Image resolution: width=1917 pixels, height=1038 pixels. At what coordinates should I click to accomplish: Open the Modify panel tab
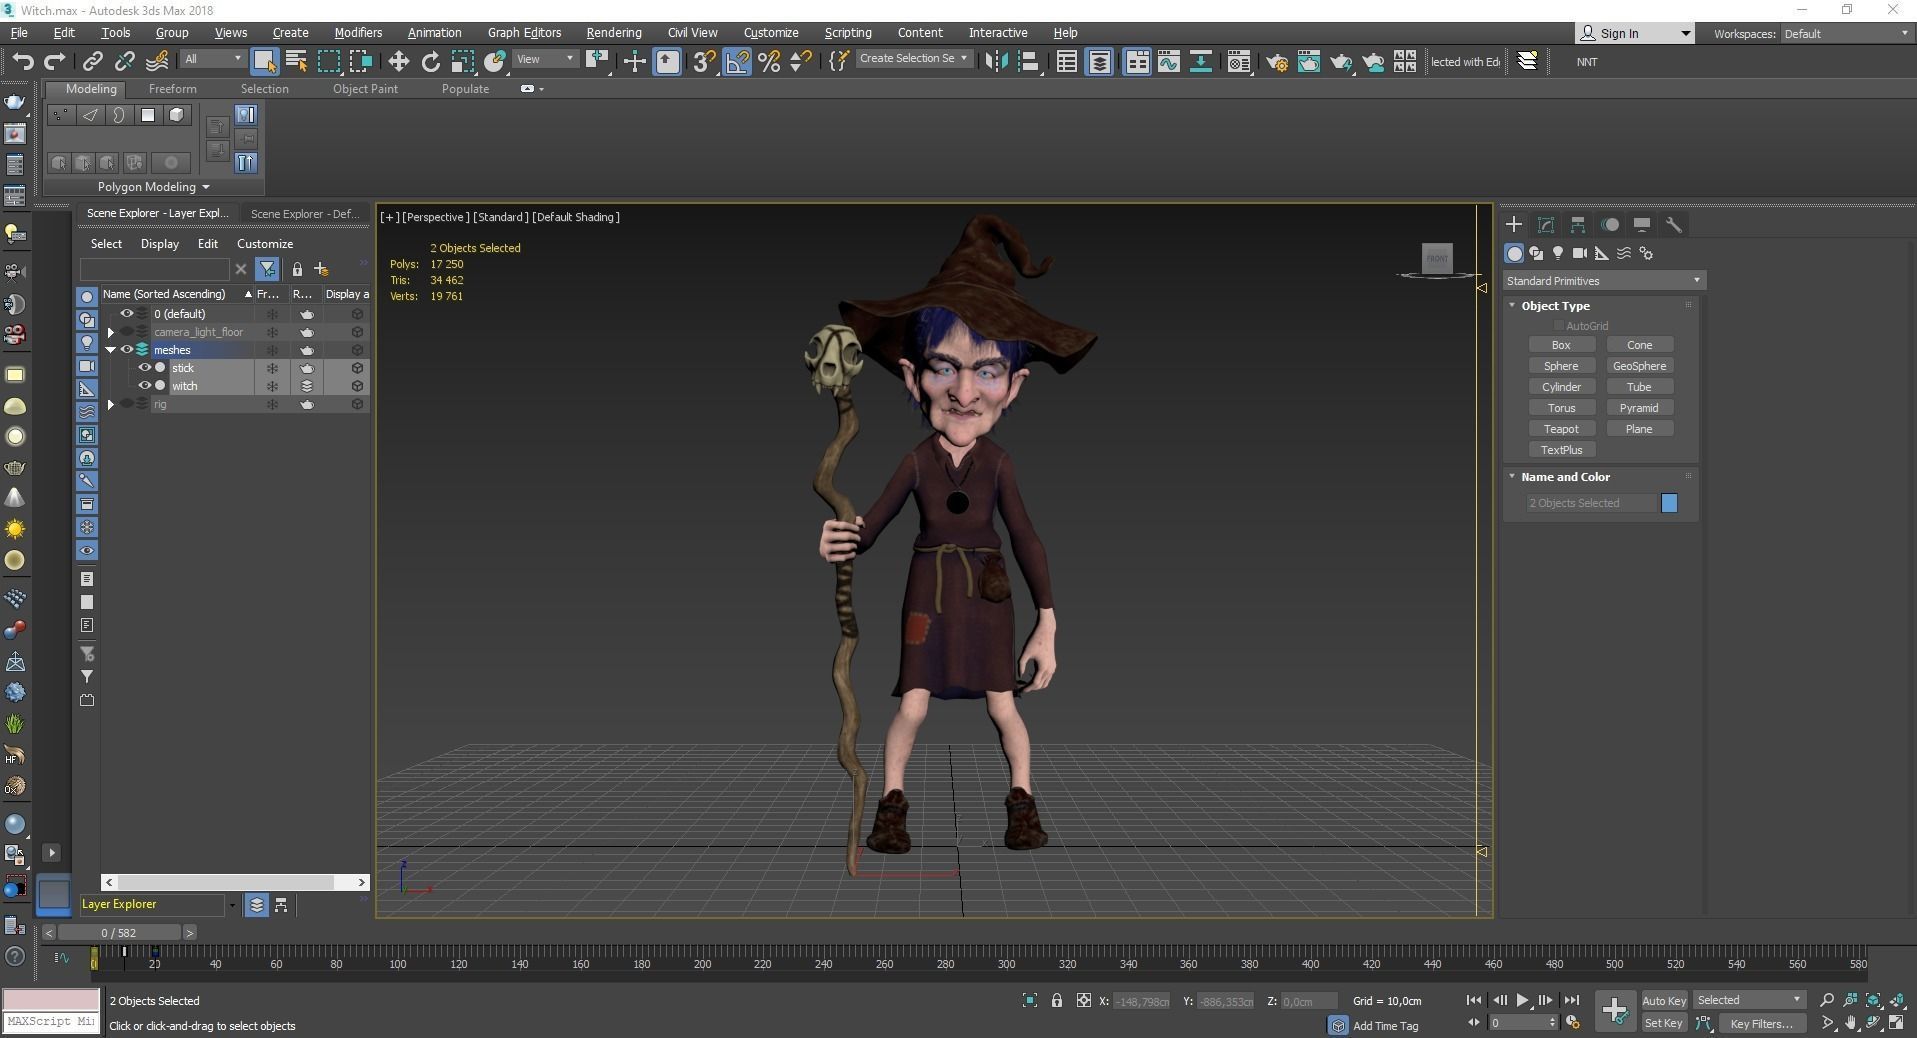(x=1546, y=225)
